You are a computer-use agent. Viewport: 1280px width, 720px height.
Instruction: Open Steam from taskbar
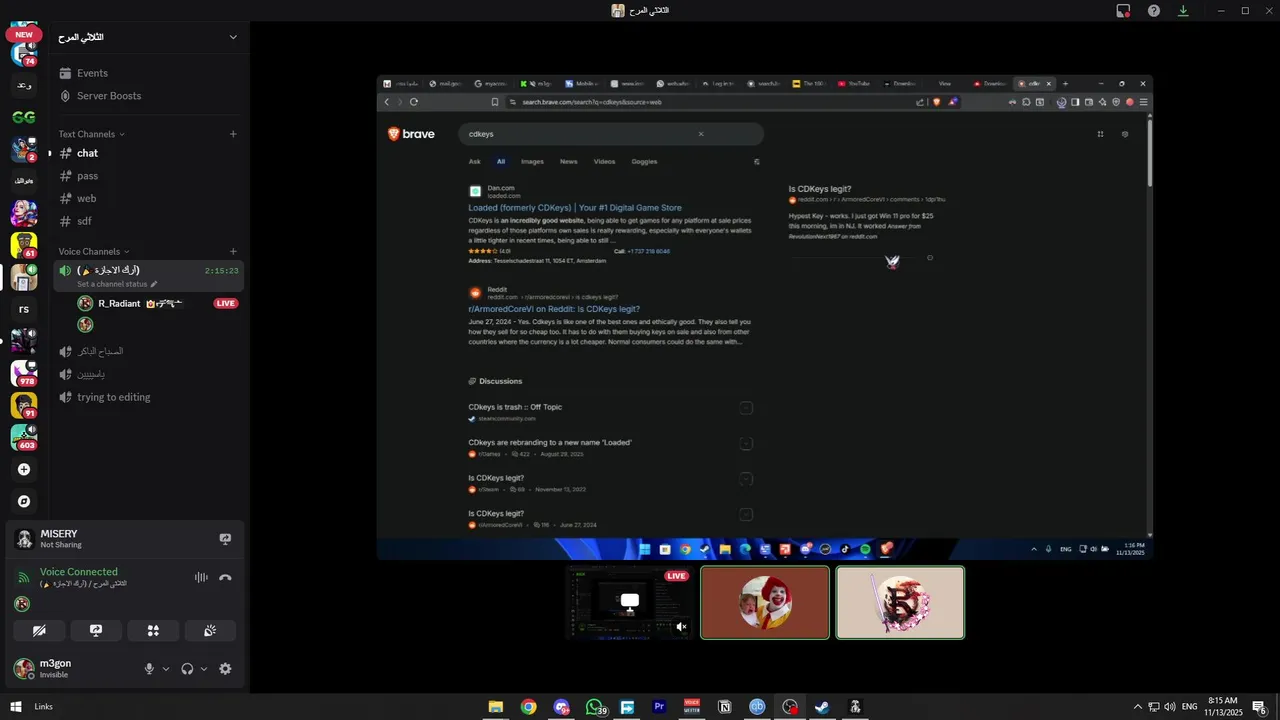click(822, 707)
